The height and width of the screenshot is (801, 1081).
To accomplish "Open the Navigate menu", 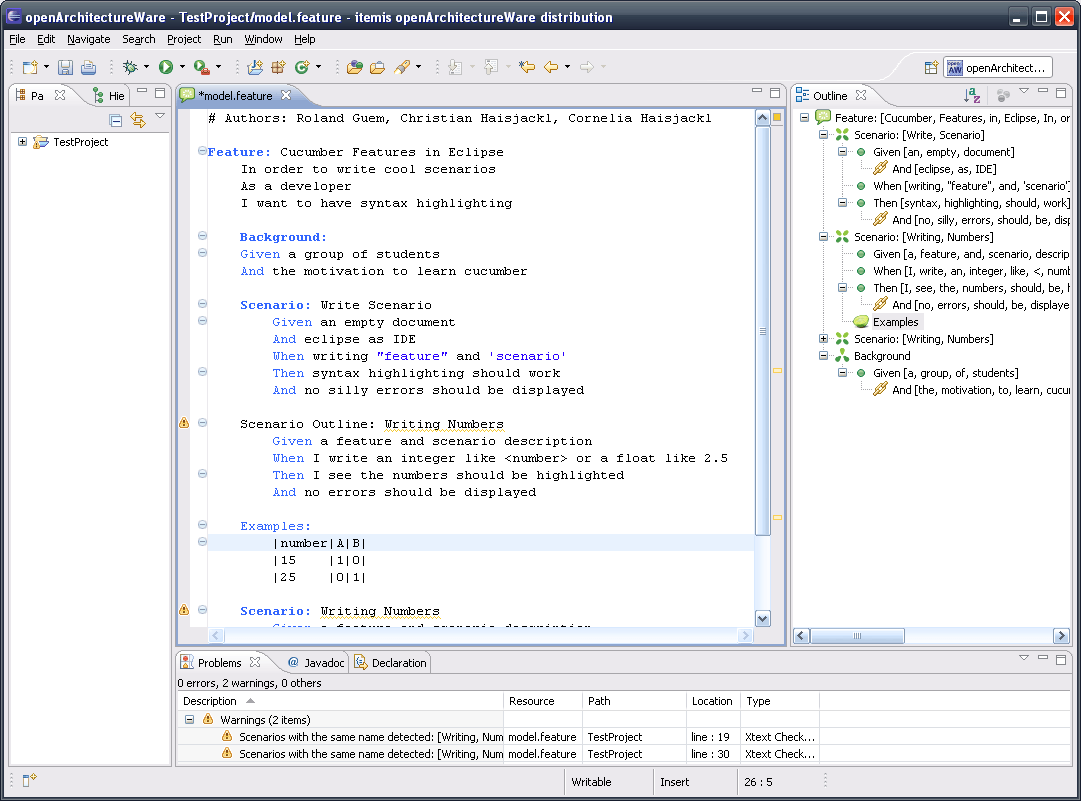I will 88,39.
